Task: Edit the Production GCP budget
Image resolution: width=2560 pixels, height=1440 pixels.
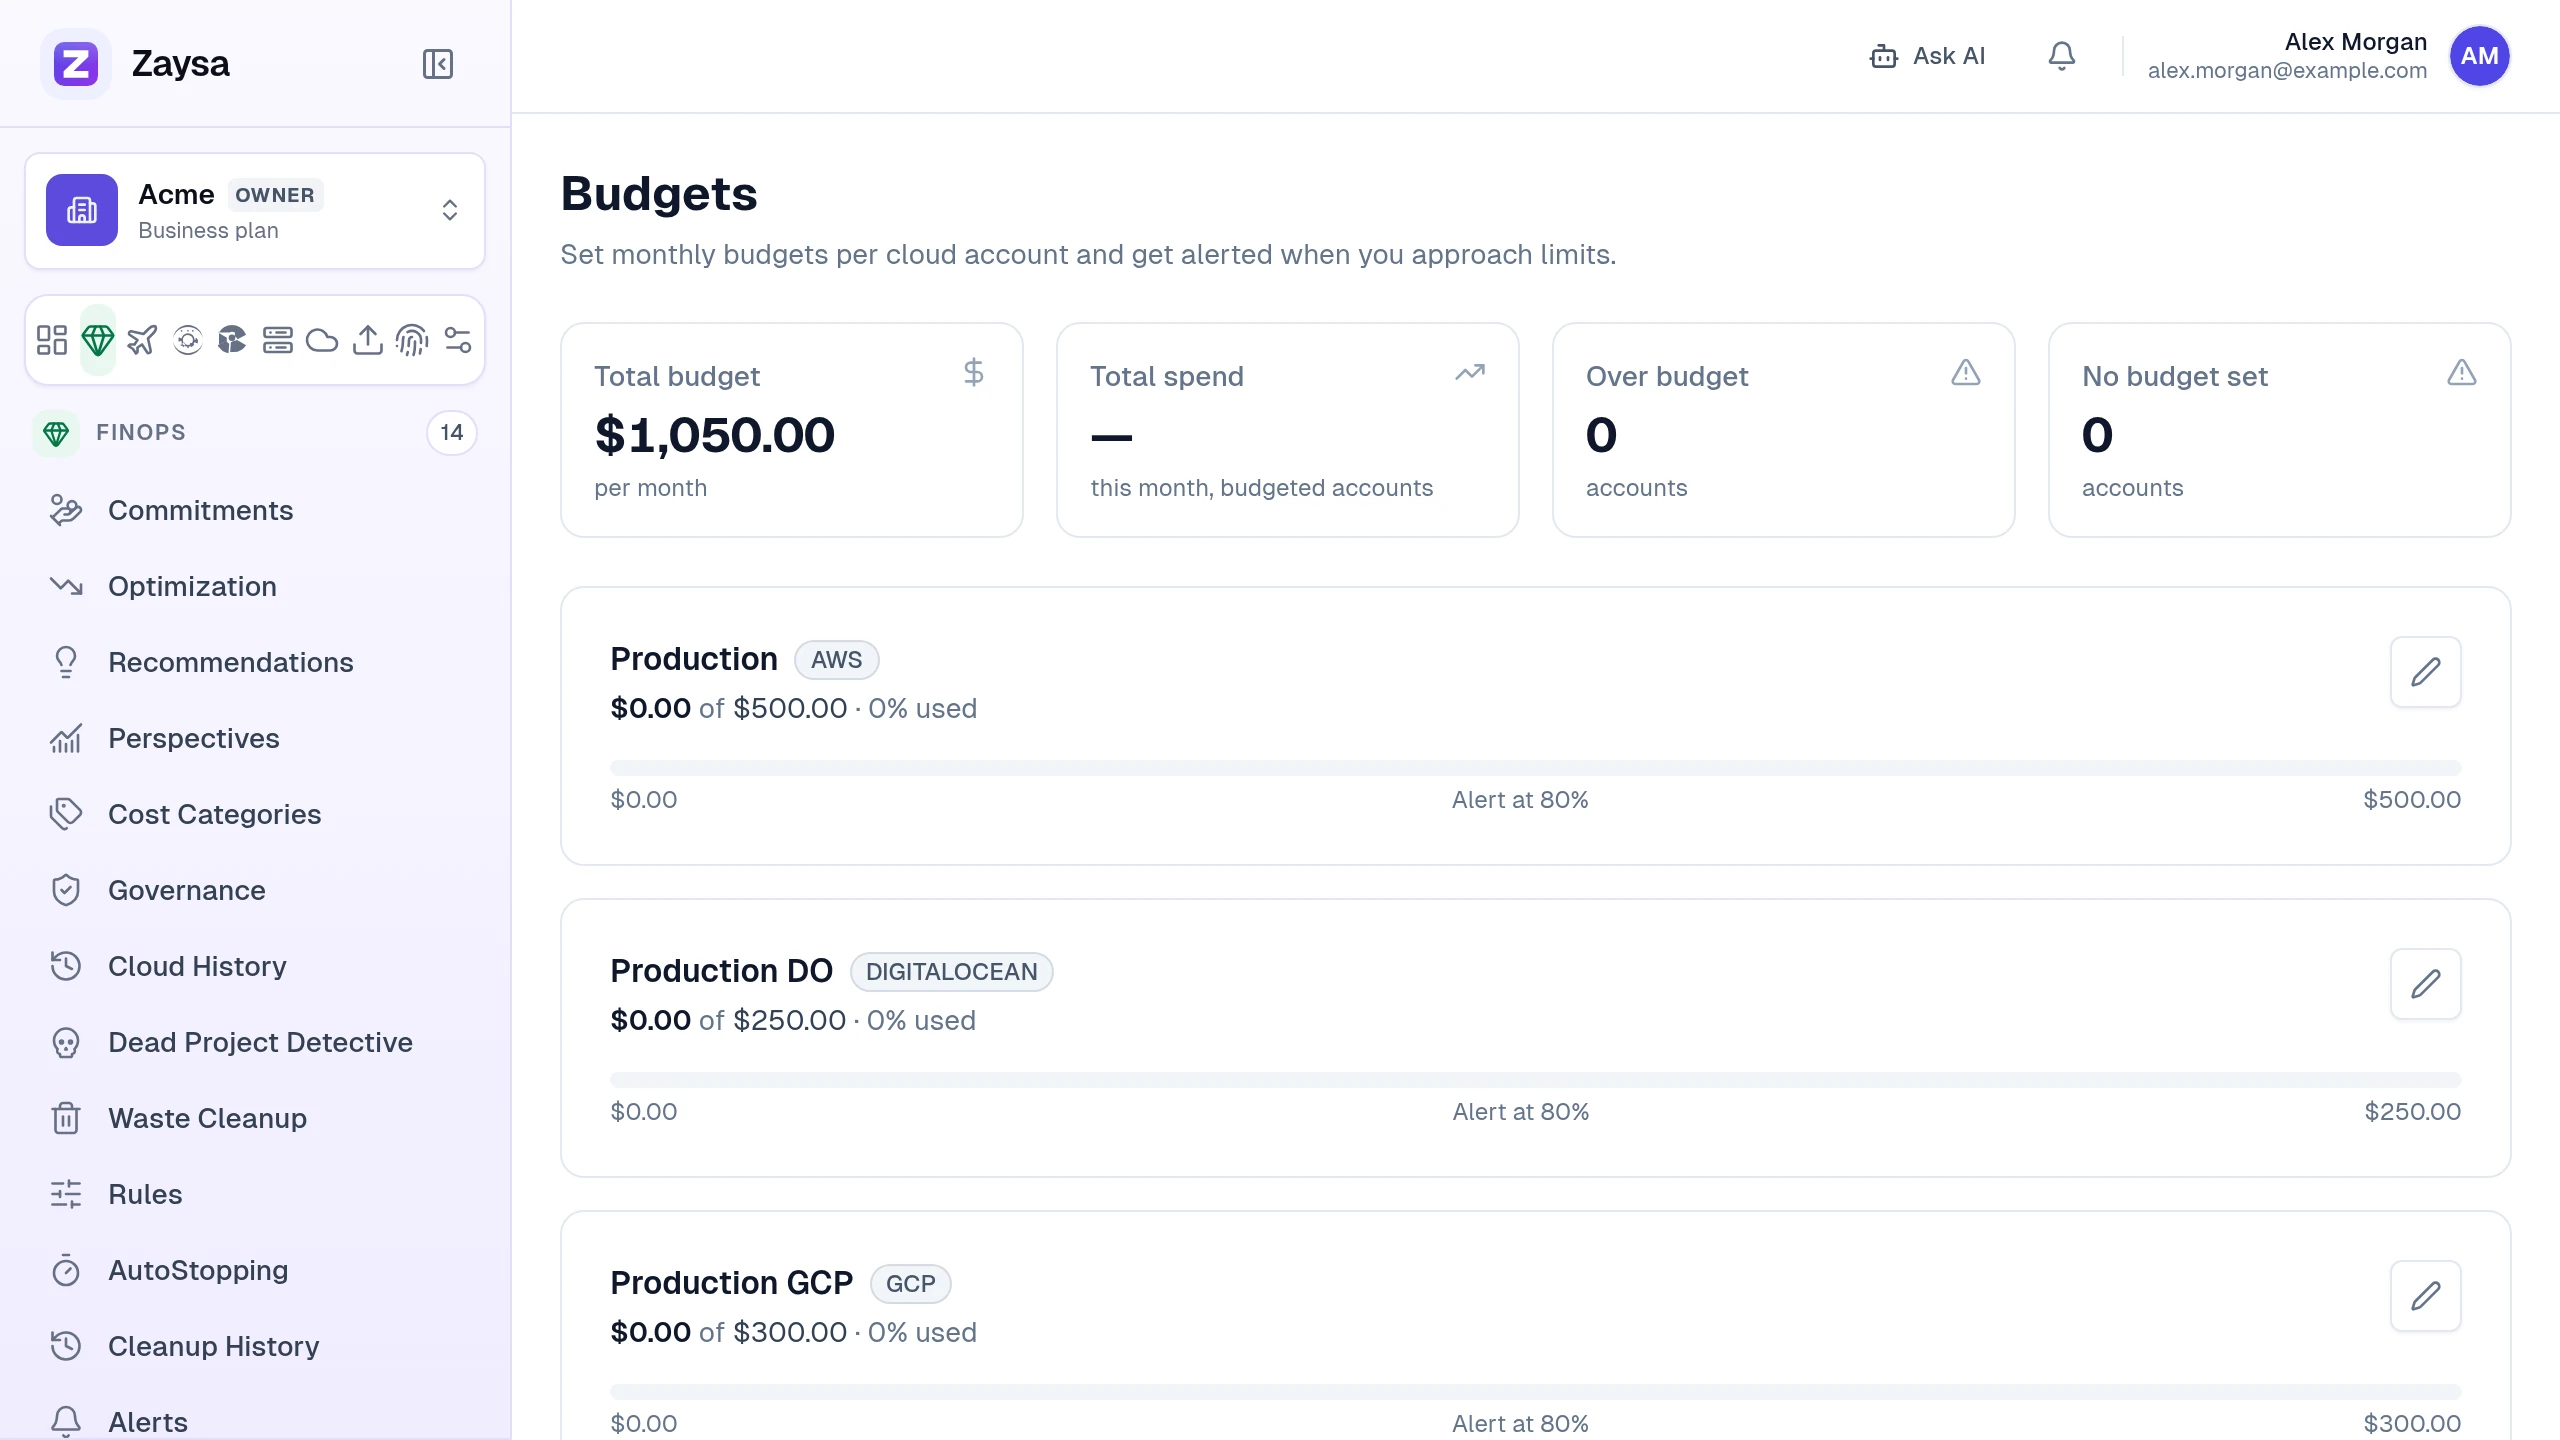Action: pos(2425,1296)
